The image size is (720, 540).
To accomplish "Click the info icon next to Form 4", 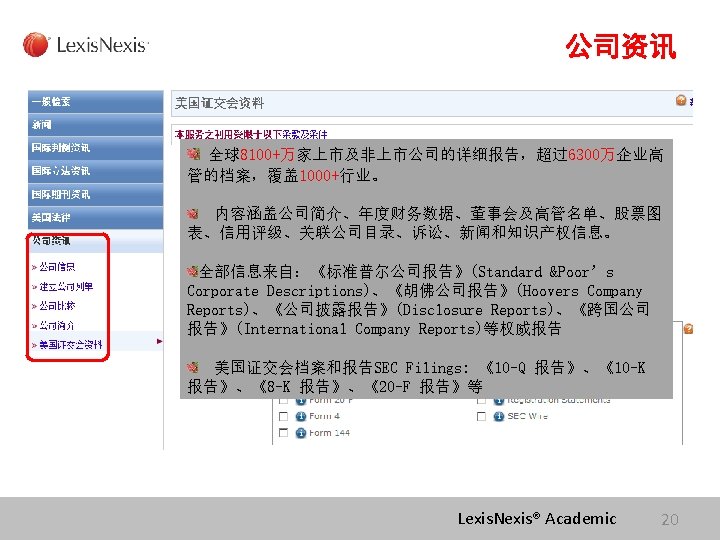I will point(301,416).
